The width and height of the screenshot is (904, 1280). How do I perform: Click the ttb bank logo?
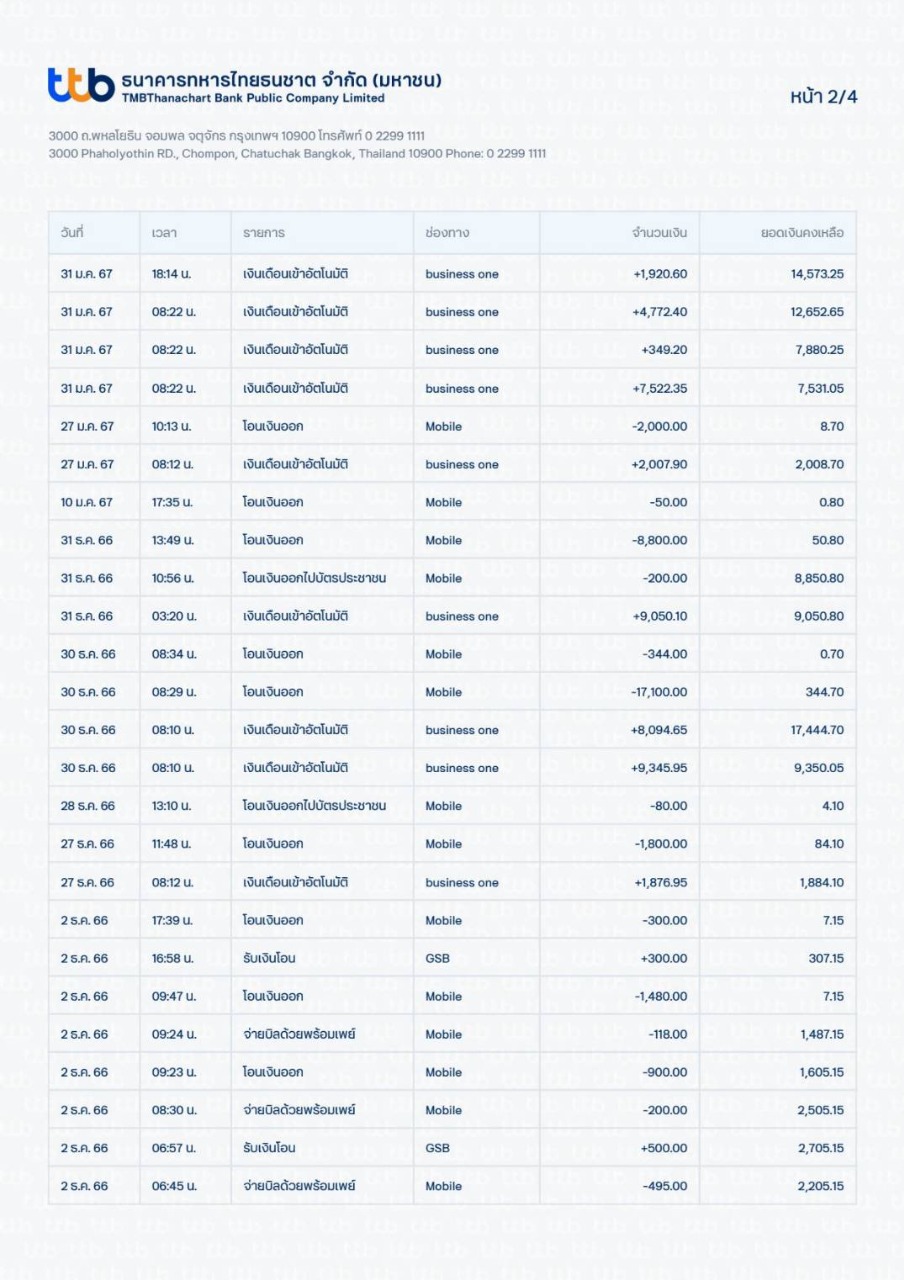pyautogui.click(x=80, y=86)
